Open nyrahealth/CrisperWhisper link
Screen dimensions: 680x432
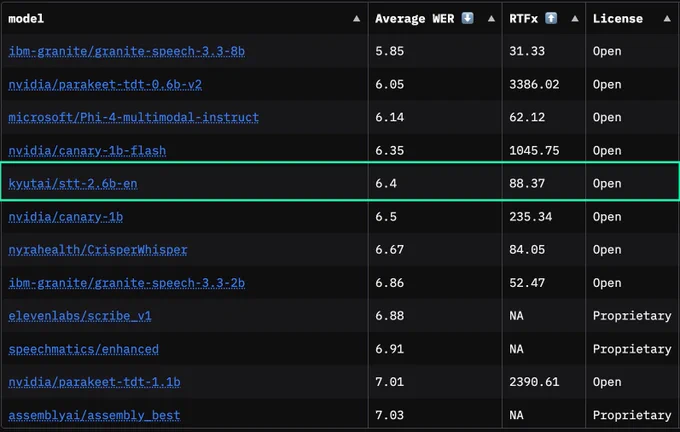coord(98,250)
